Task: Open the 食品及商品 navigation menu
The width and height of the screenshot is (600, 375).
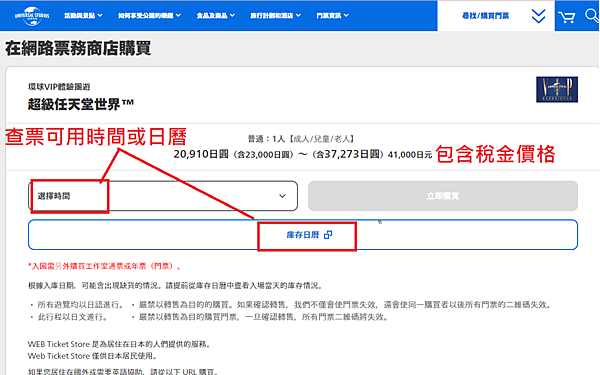Action: [215, 16]
